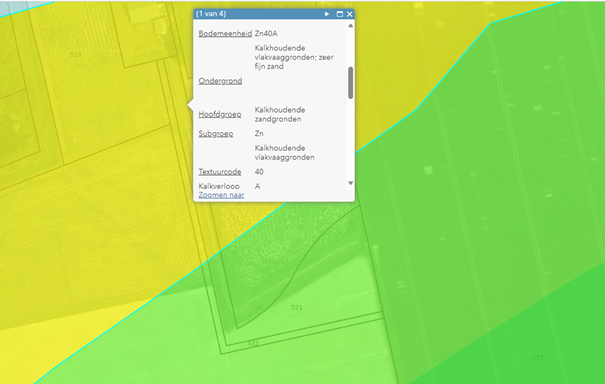Image resolution: width=605 pixels, height=384 pixels.
Task: Click parcel number 521 on map
Action: [296, 308]
